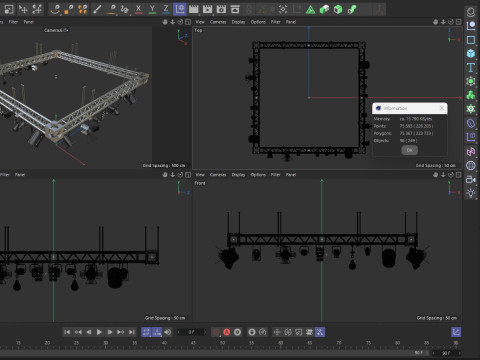The image size is (480, 360).
Task: Toggle Z axis lock
Action: [166, 9]
